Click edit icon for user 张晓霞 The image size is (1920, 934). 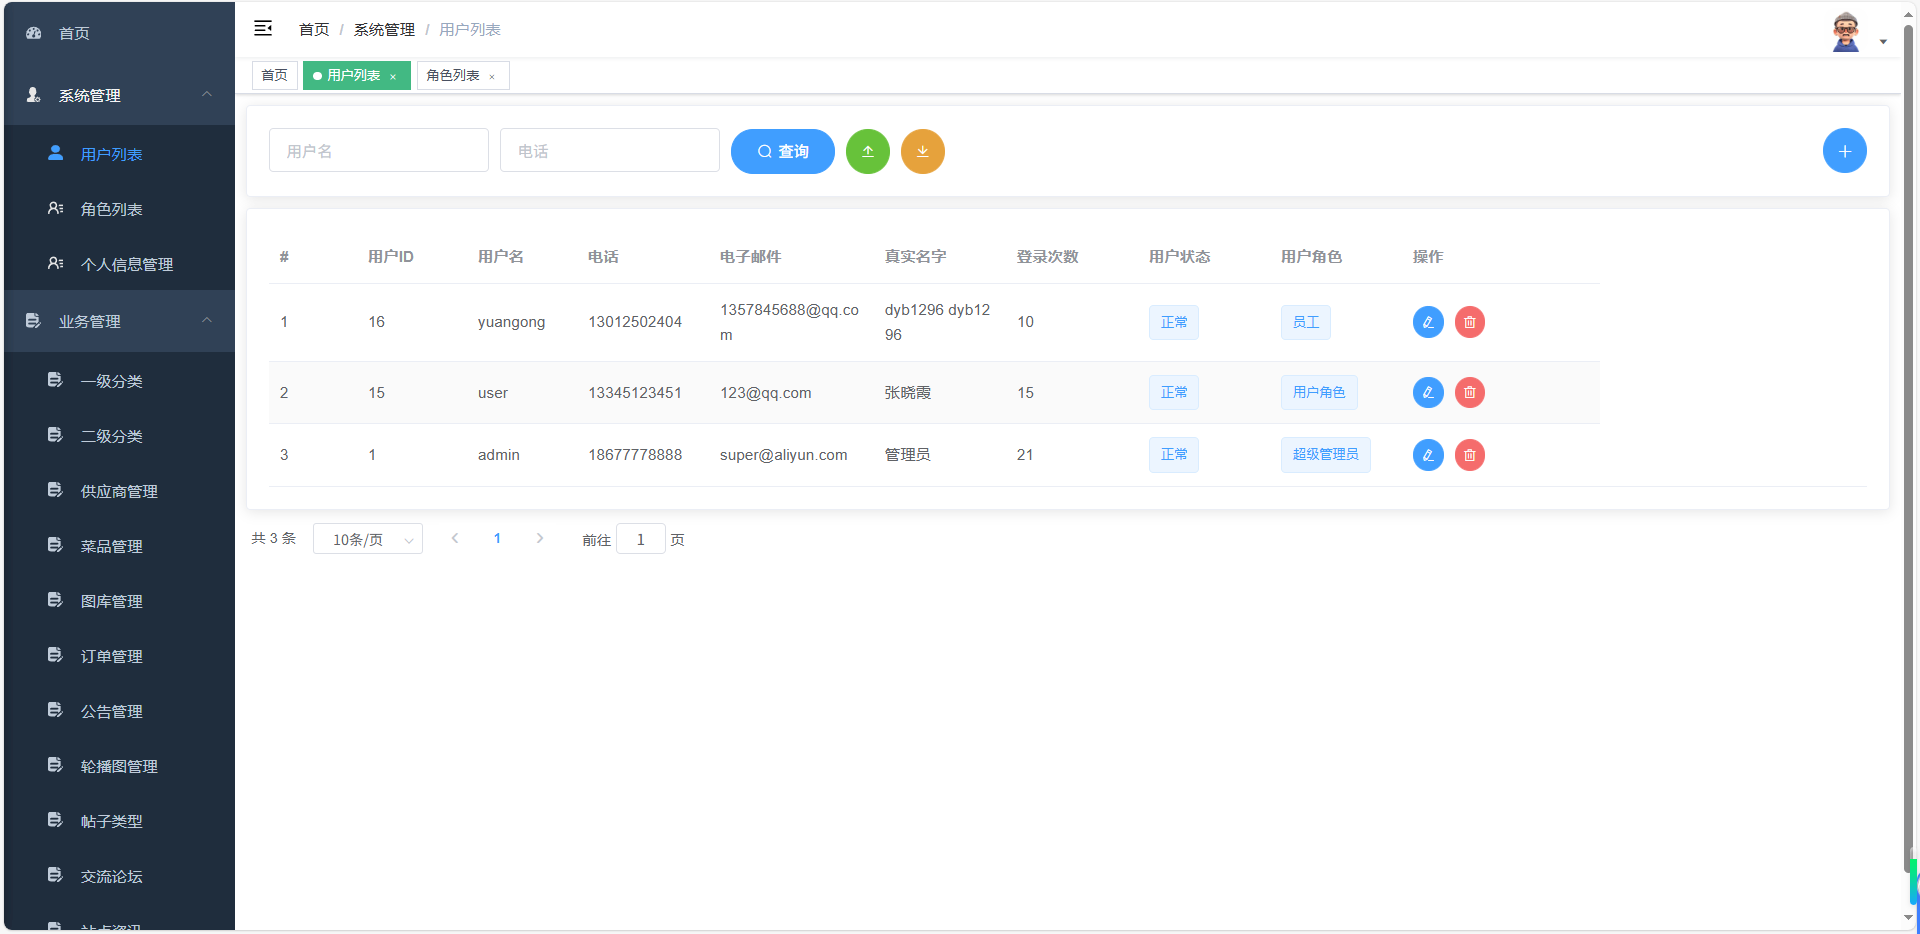point(1427,392)
